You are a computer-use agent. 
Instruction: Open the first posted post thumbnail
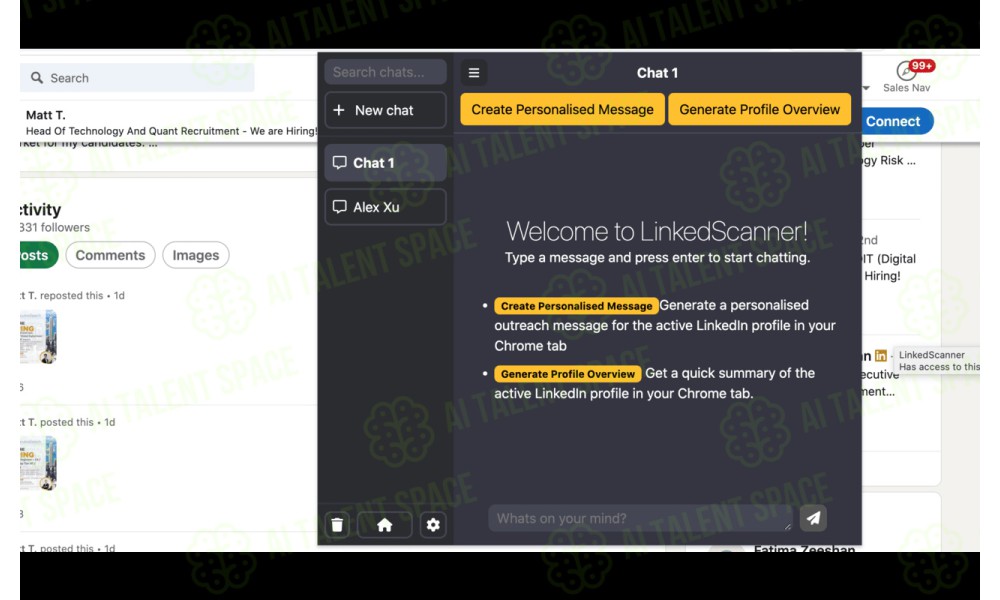(x=38, y=464)
